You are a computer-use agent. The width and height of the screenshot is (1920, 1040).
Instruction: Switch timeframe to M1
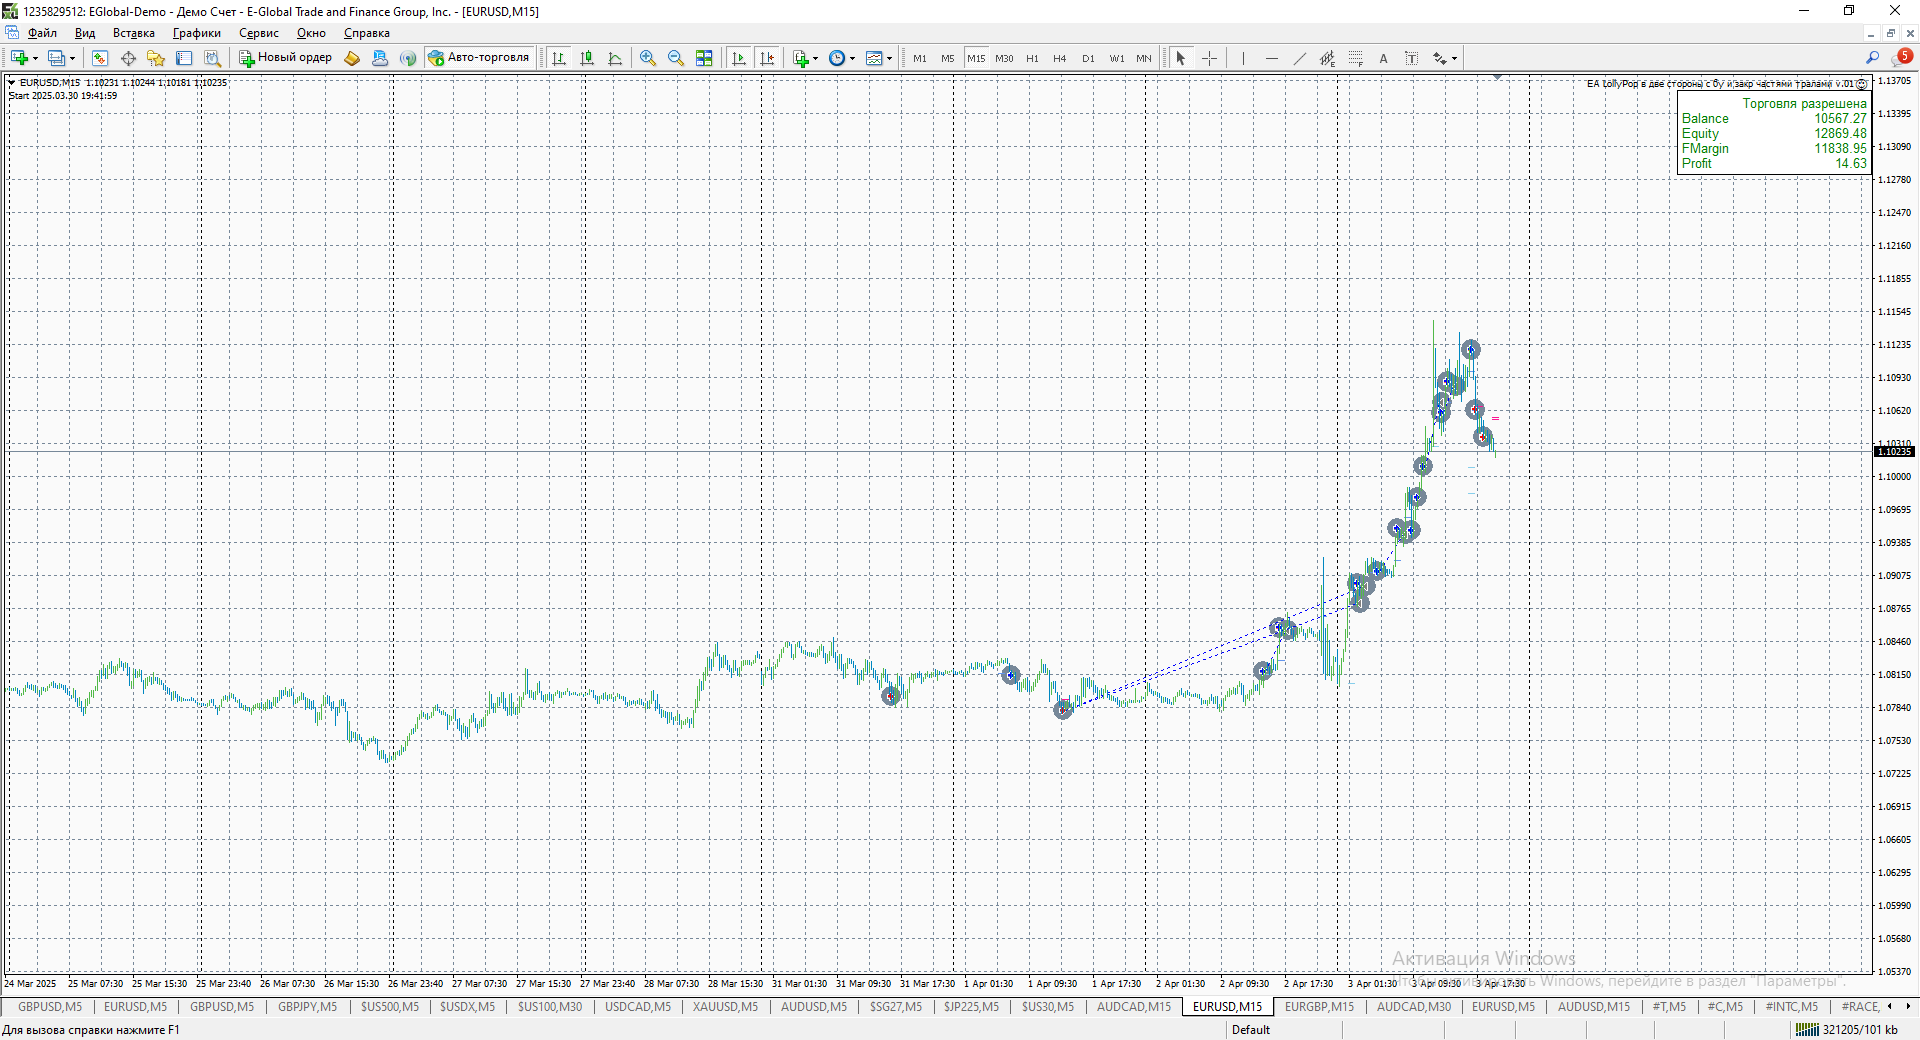click(x=920, y=58)
